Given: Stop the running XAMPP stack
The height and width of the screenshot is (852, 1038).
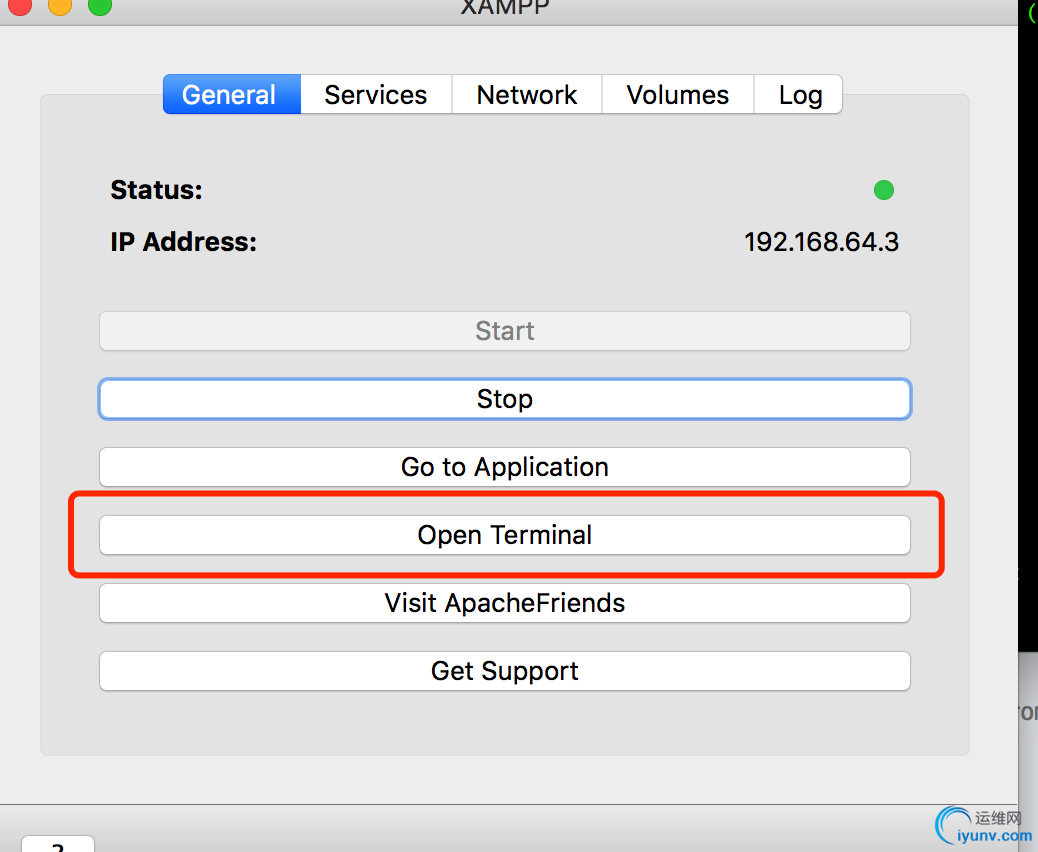Looking at the screenshot, I should tap(505, 399).
